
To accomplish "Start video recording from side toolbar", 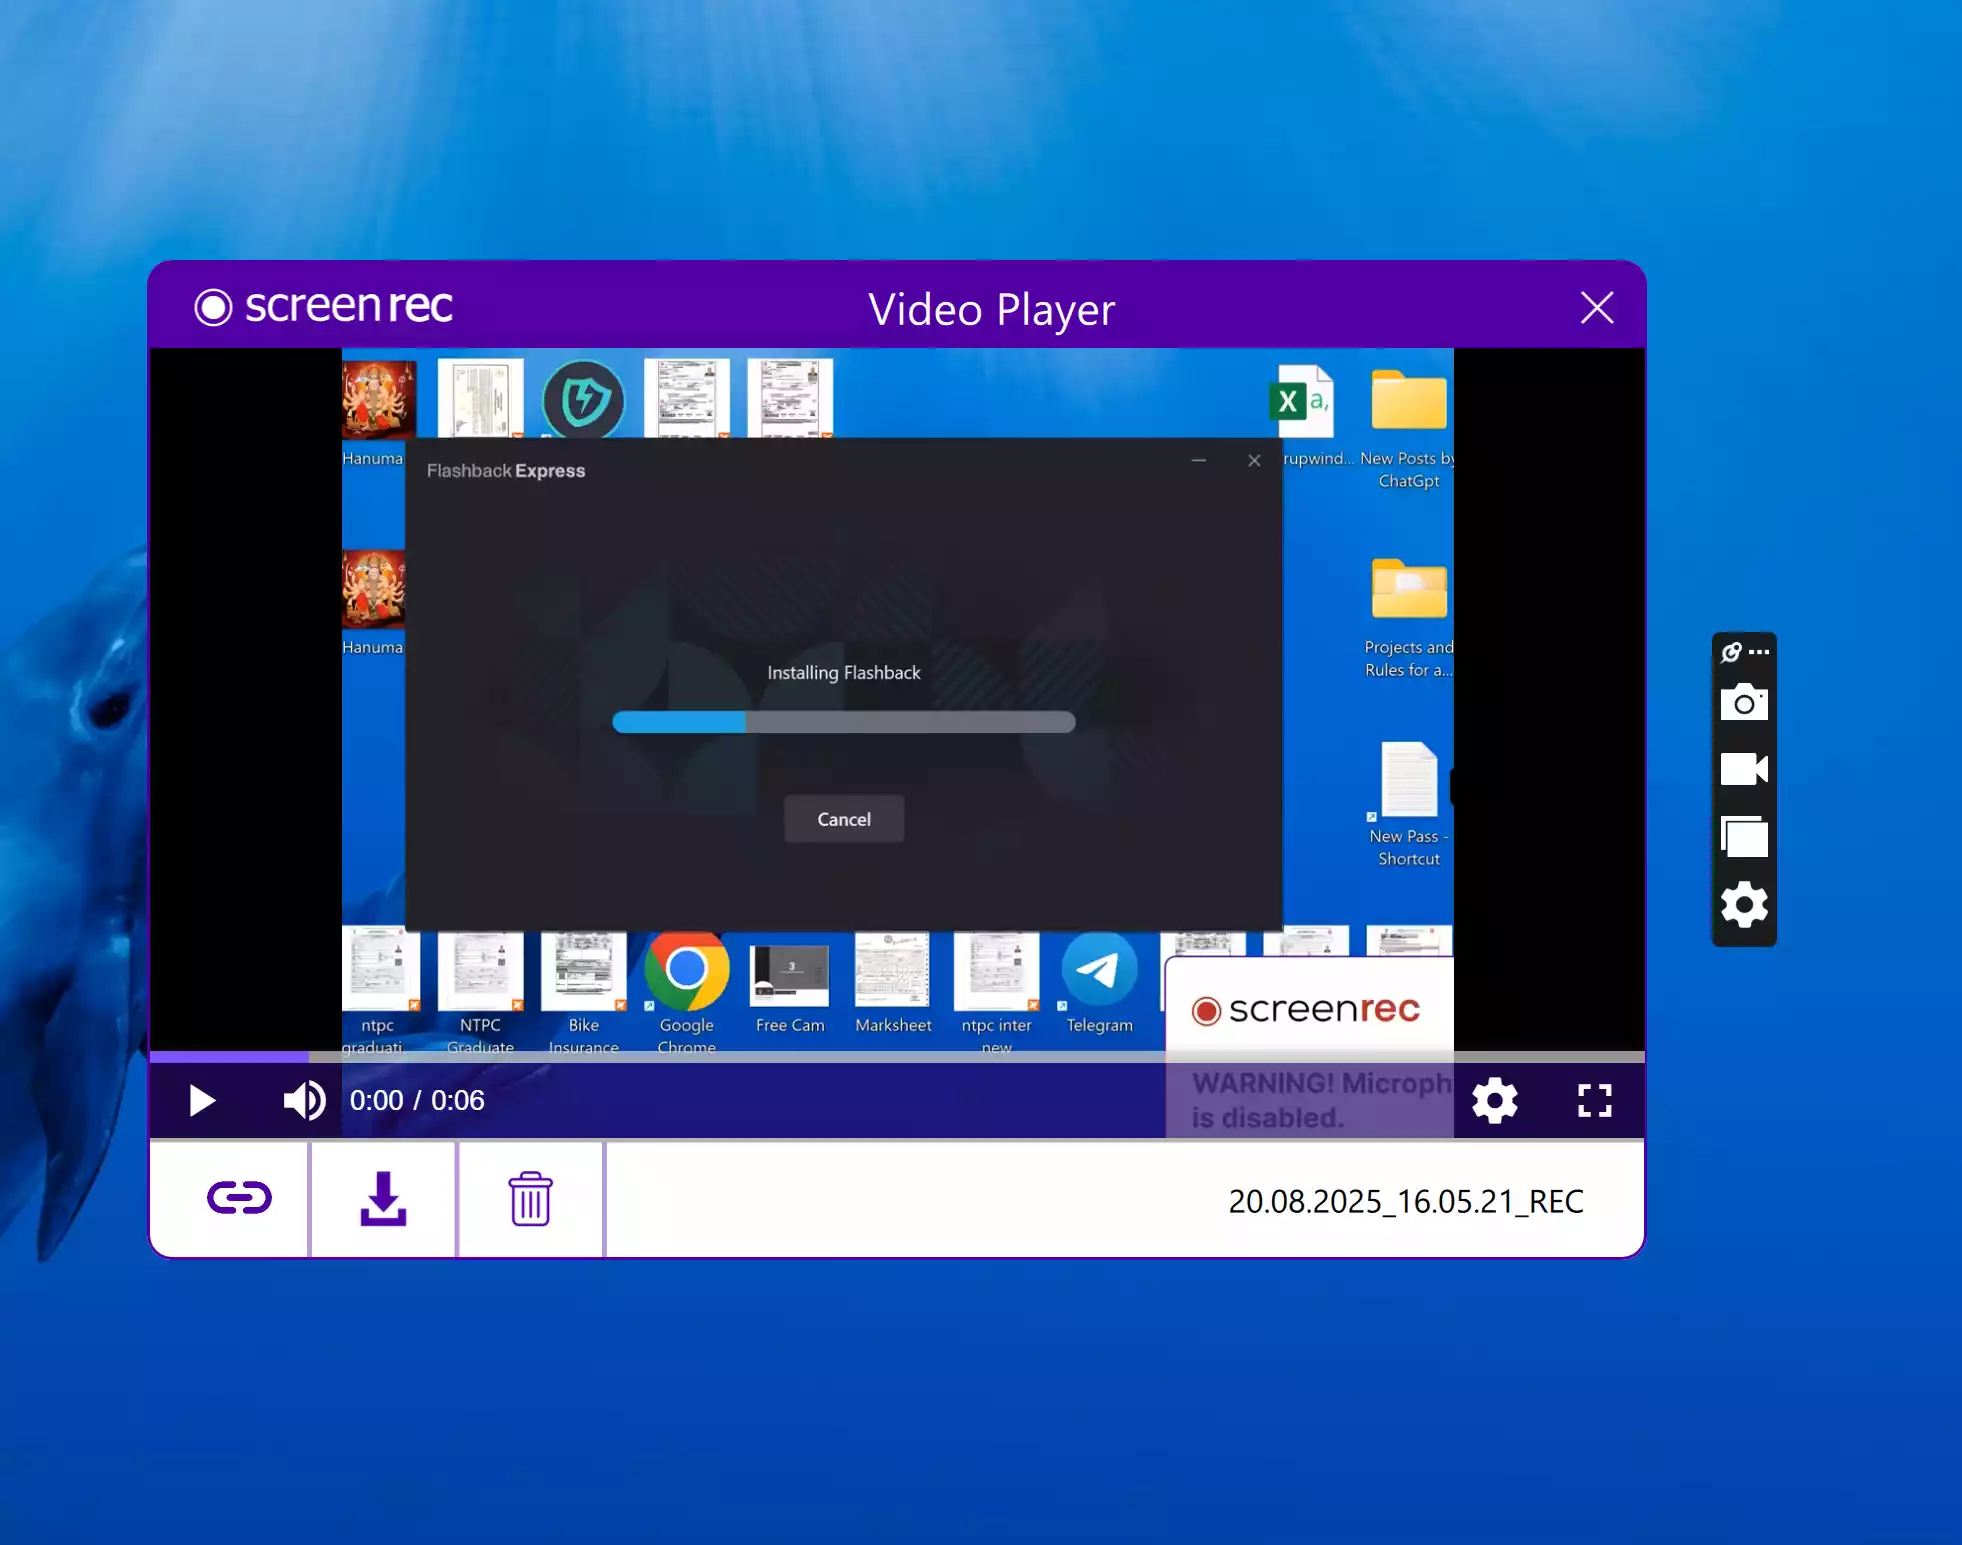I will click(x=1743, y=769).
